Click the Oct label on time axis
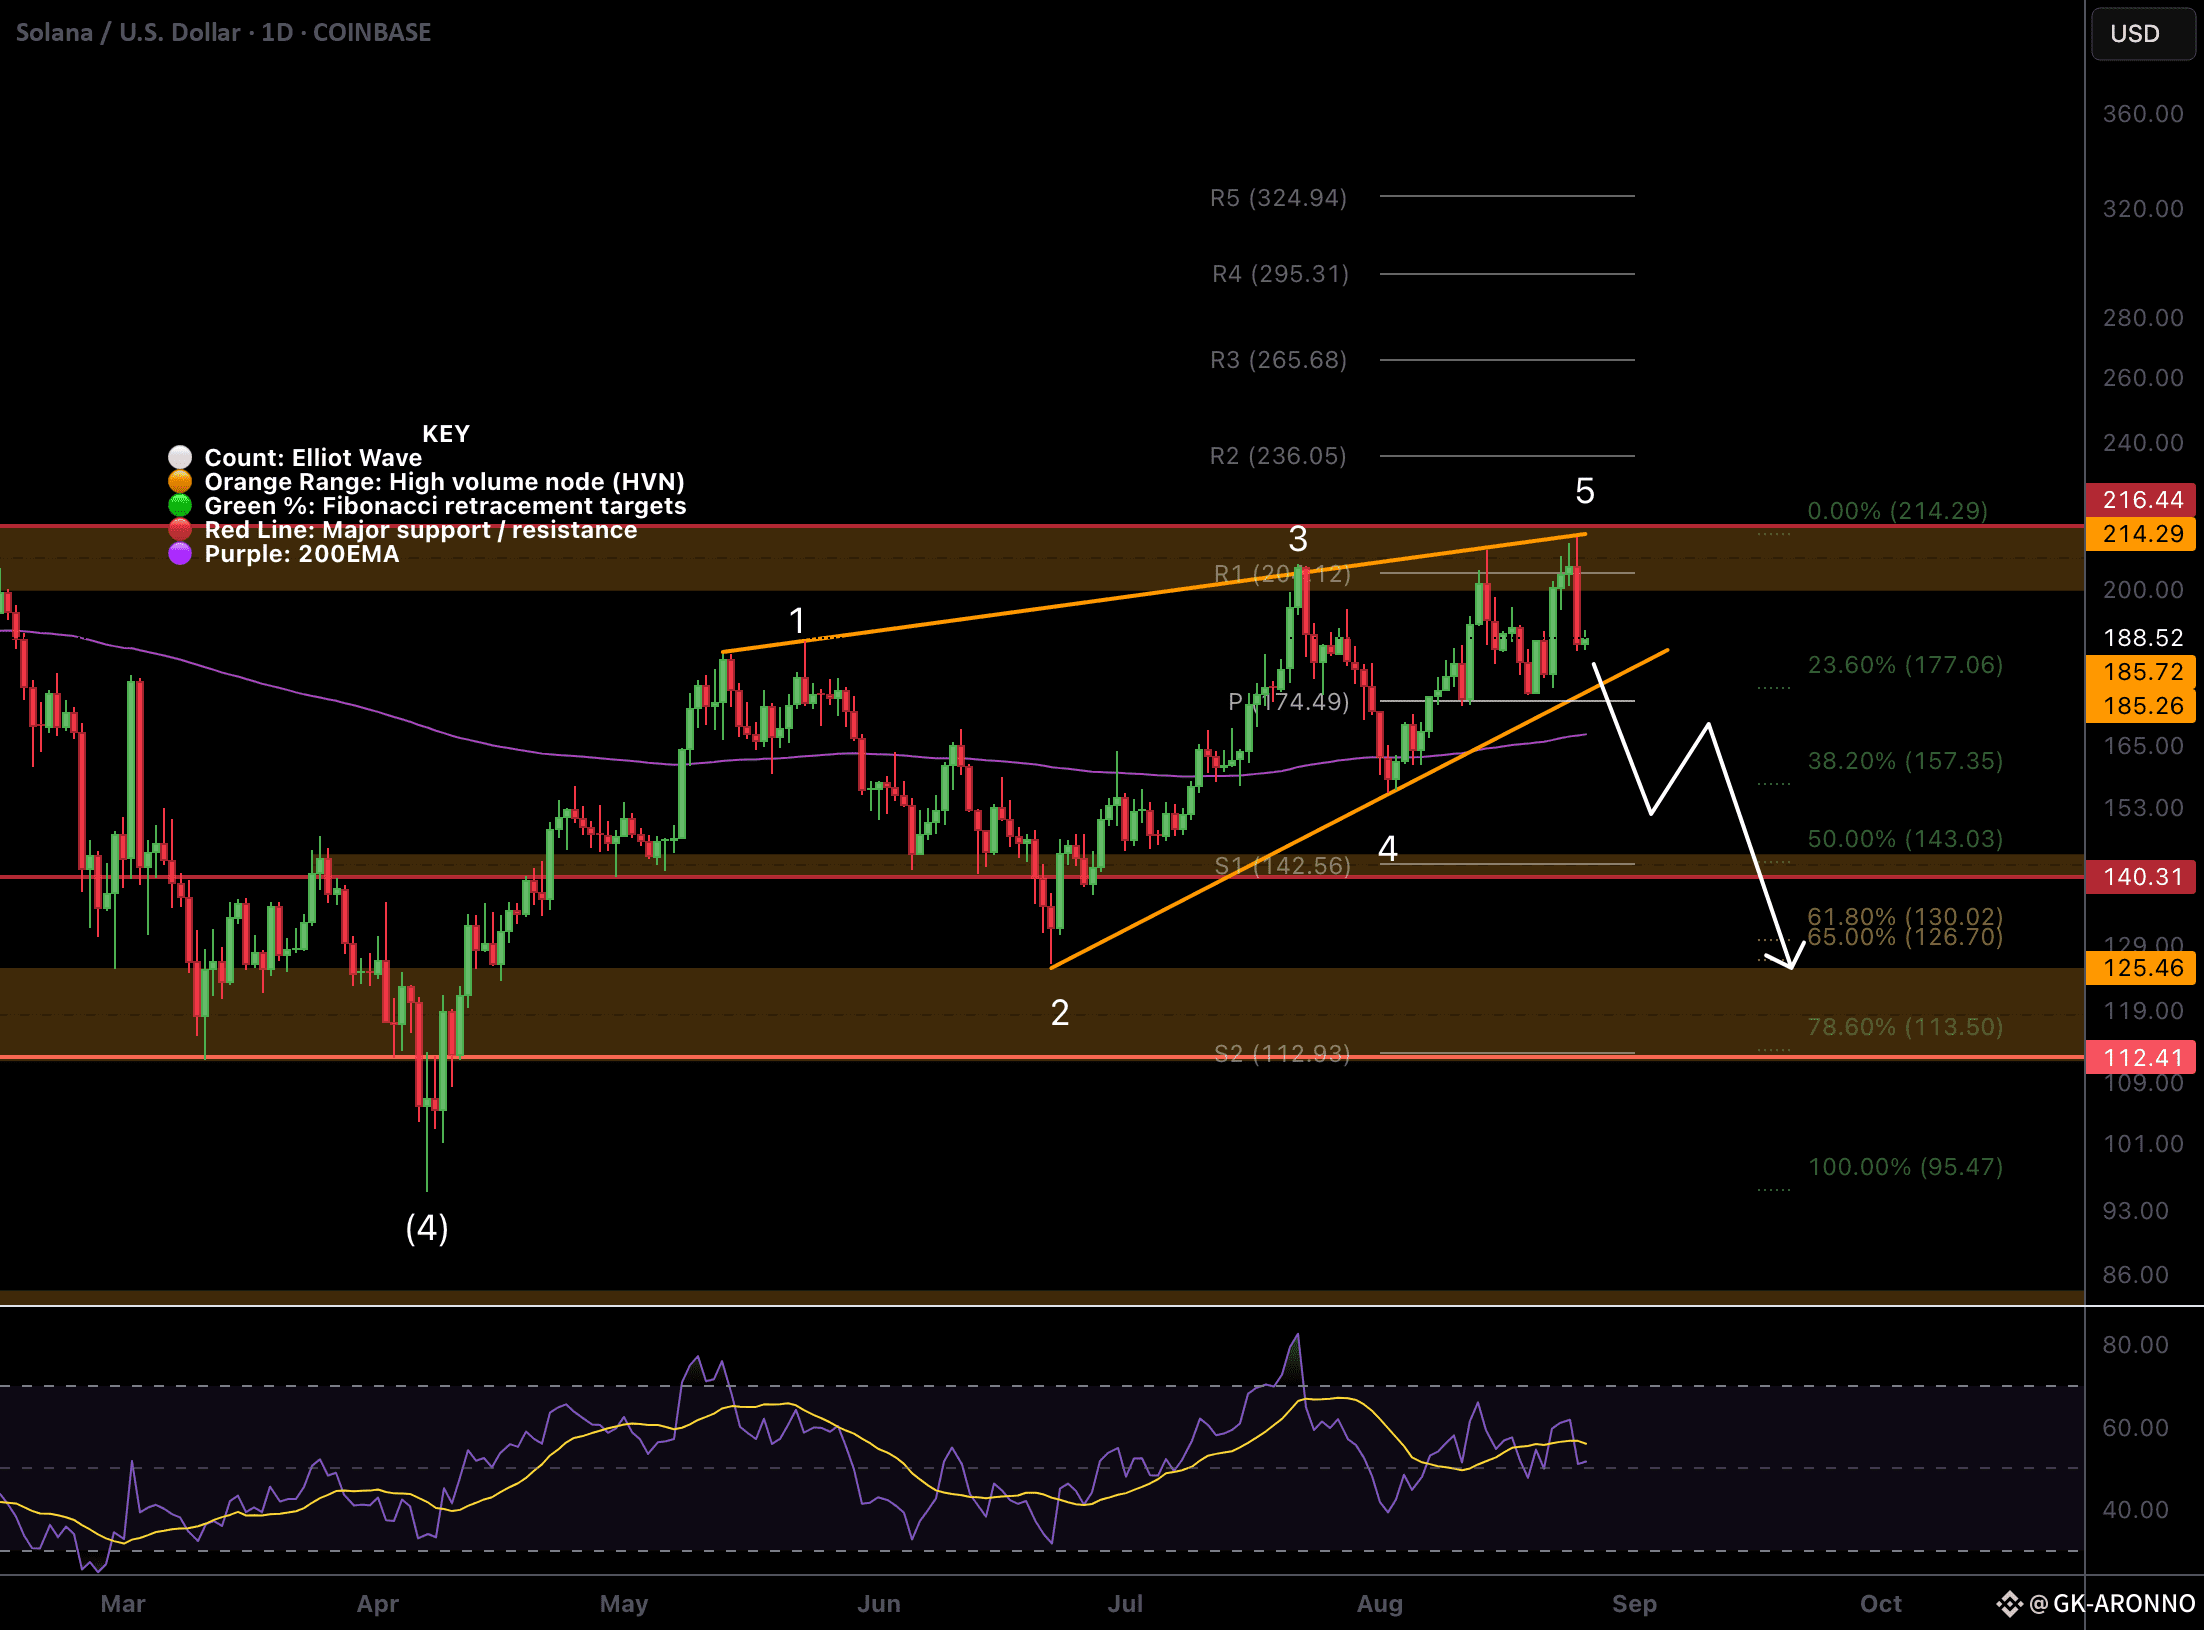 coord(1881,1604)
